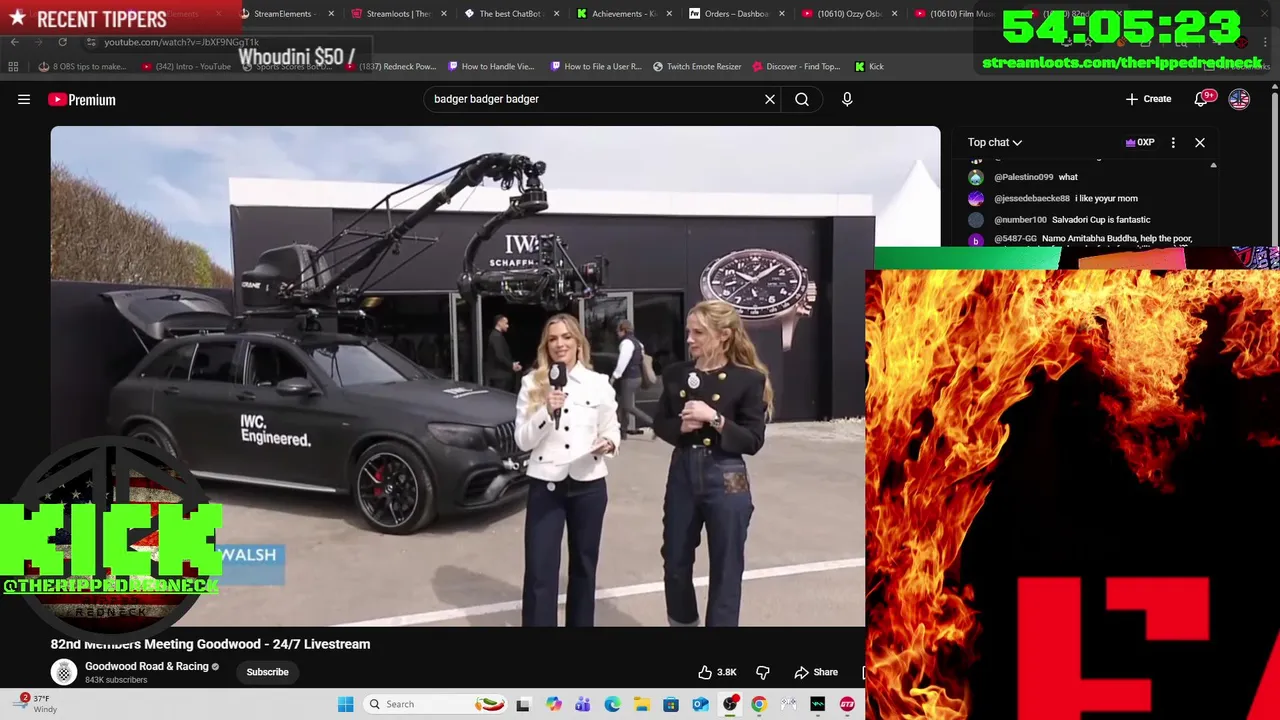The height and width of the screenshot is (720, 1280).
Task: Reload the page in the browser toolbar
Action: [x=62, y=42]
